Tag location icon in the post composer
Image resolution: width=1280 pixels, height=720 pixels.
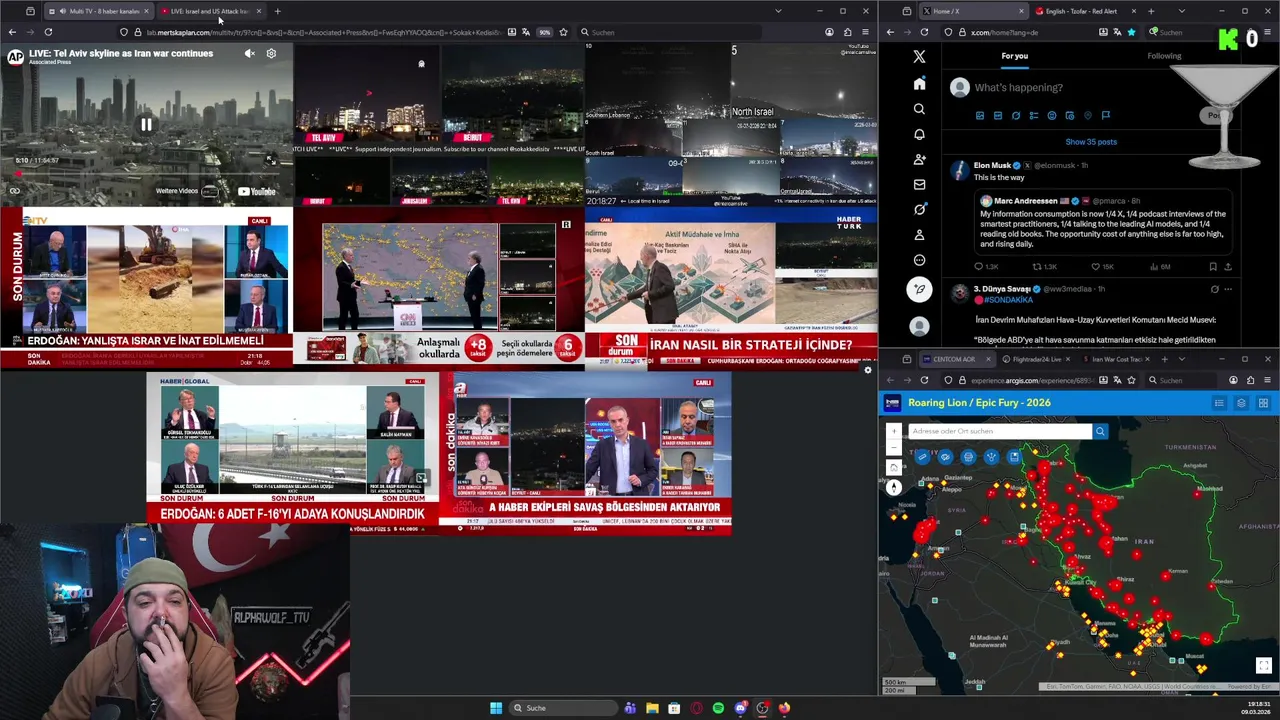coord(1088,116)
